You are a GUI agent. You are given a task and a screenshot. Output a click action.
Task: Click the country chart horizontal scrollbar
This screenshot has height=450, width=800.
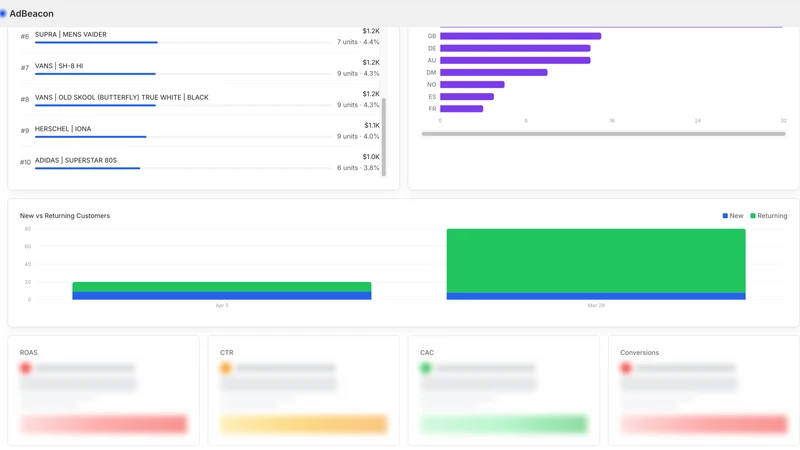pyautogui.click(x=603, y=134)
